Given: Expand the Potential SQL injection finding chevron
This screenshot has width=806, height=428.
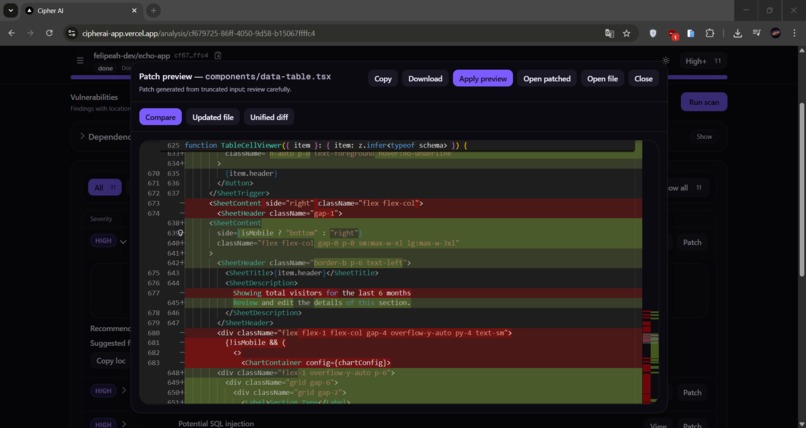Looking at the screenshot, I should tap(124, 424).
